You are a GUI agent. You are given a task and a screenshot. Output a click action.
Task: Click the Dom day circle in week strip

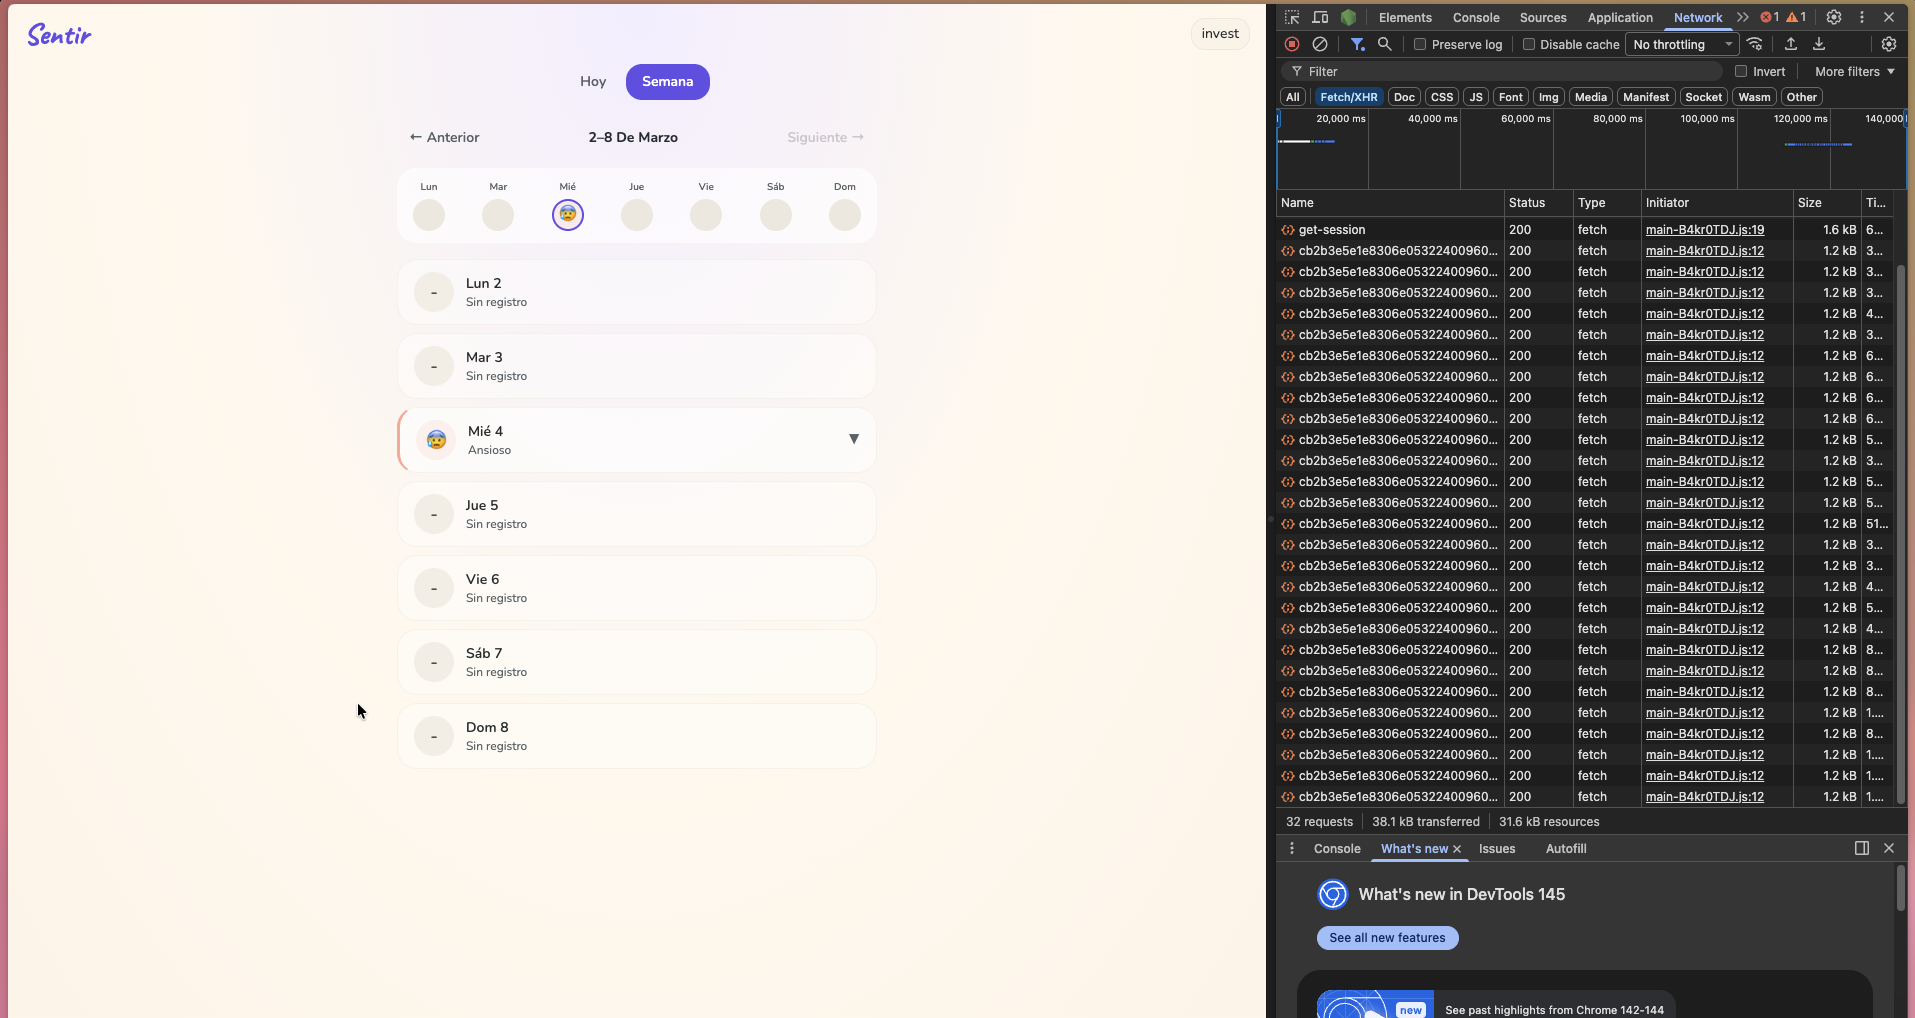(x=845, y=214)
